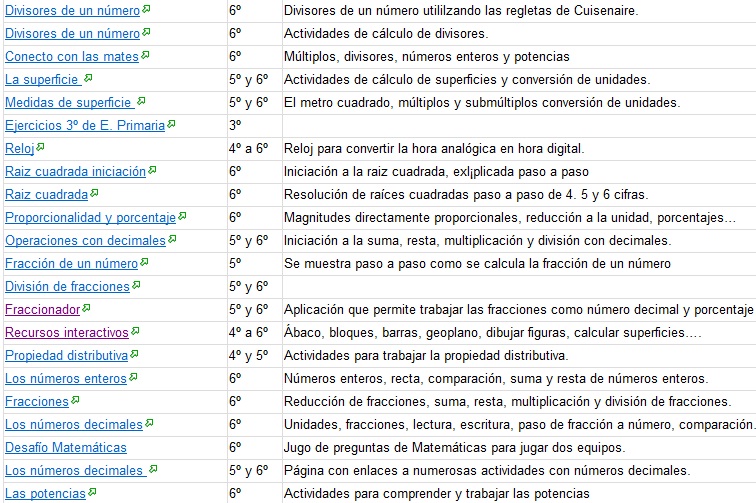This screenshot has width=756, height=503.
Task: Click external-link icon after Ejercicios 3º de E. Primaria
Action: [172, 124]
